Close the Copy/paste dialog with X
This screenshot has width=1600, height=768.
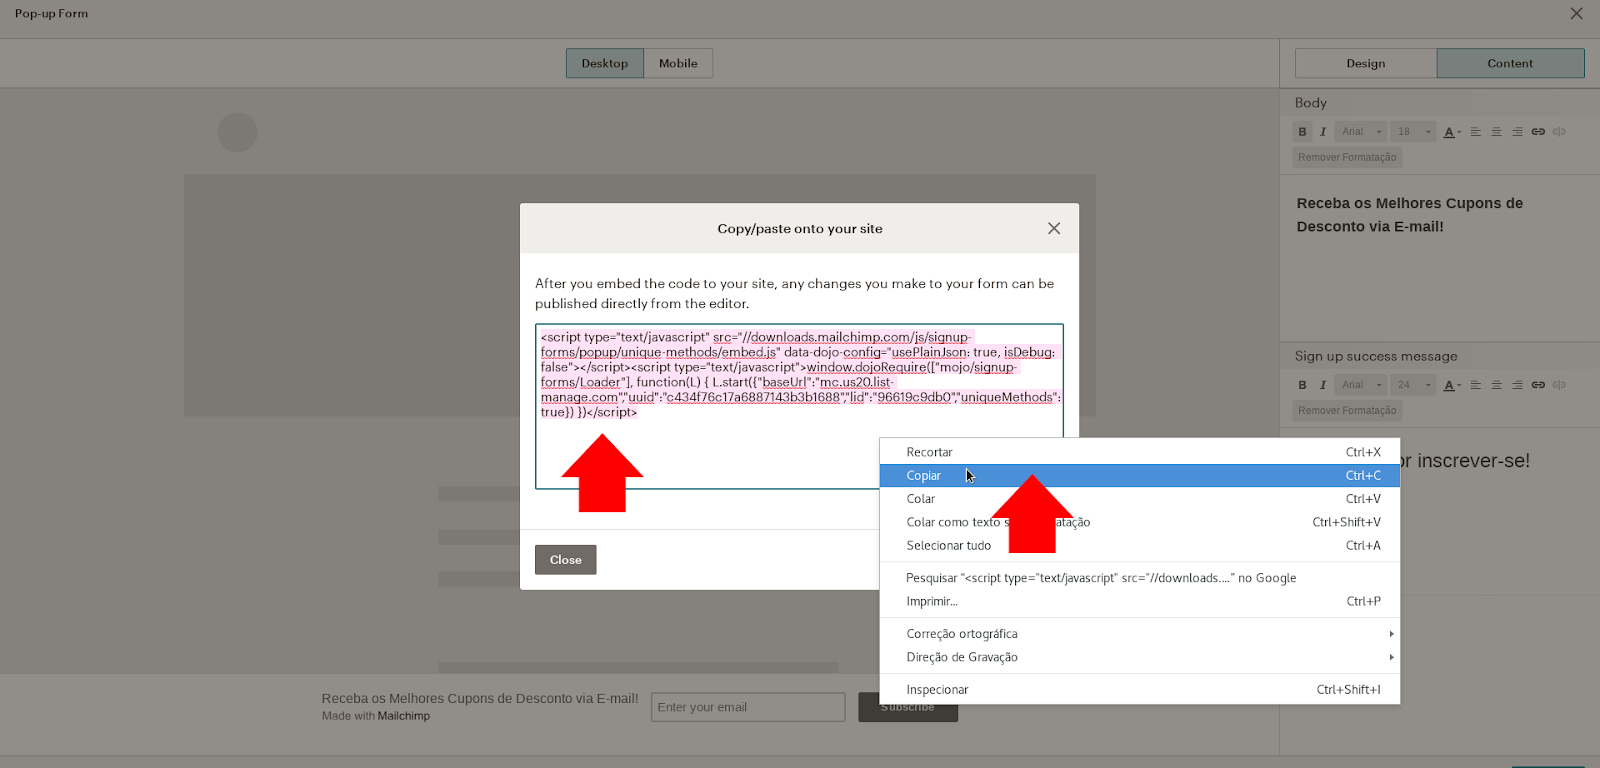[1054, 228]
